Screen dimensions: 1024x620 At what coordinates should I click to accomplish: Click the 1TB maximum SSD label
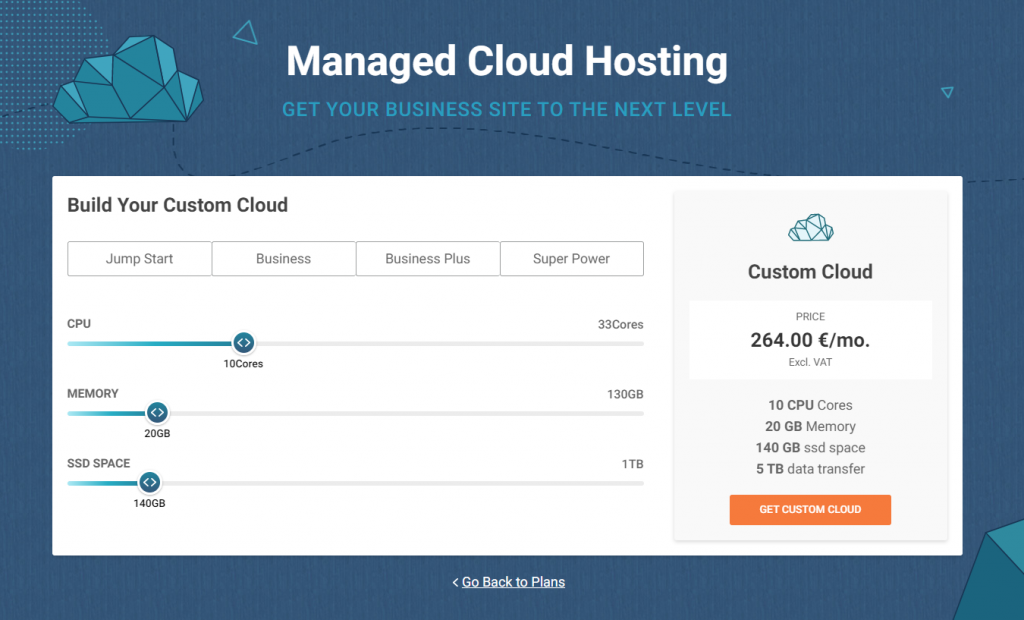(632, 464)
